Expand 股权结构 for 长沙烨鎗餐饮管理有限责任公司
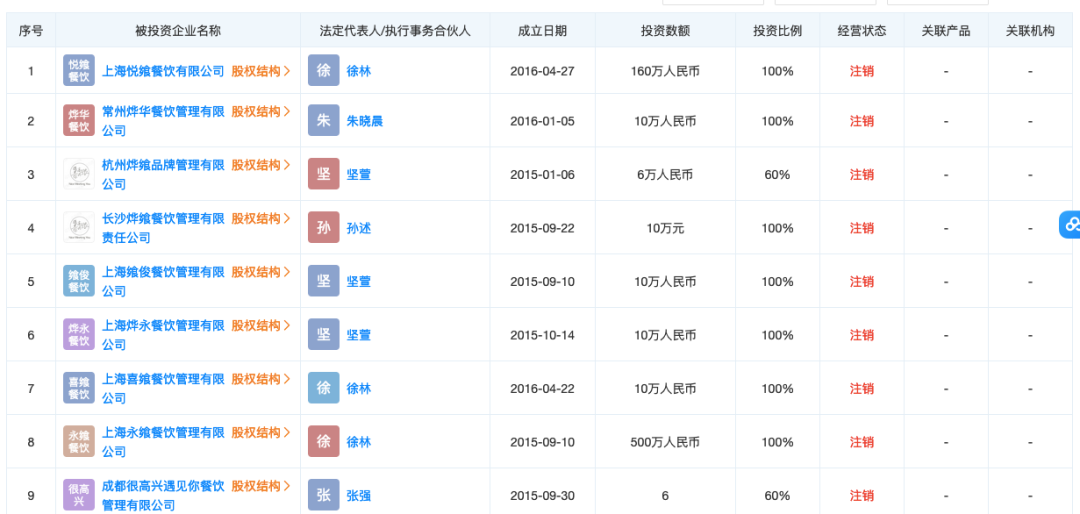Image resolution: width=1080 pixels, height=514 pixels. (x=261, y=218)
